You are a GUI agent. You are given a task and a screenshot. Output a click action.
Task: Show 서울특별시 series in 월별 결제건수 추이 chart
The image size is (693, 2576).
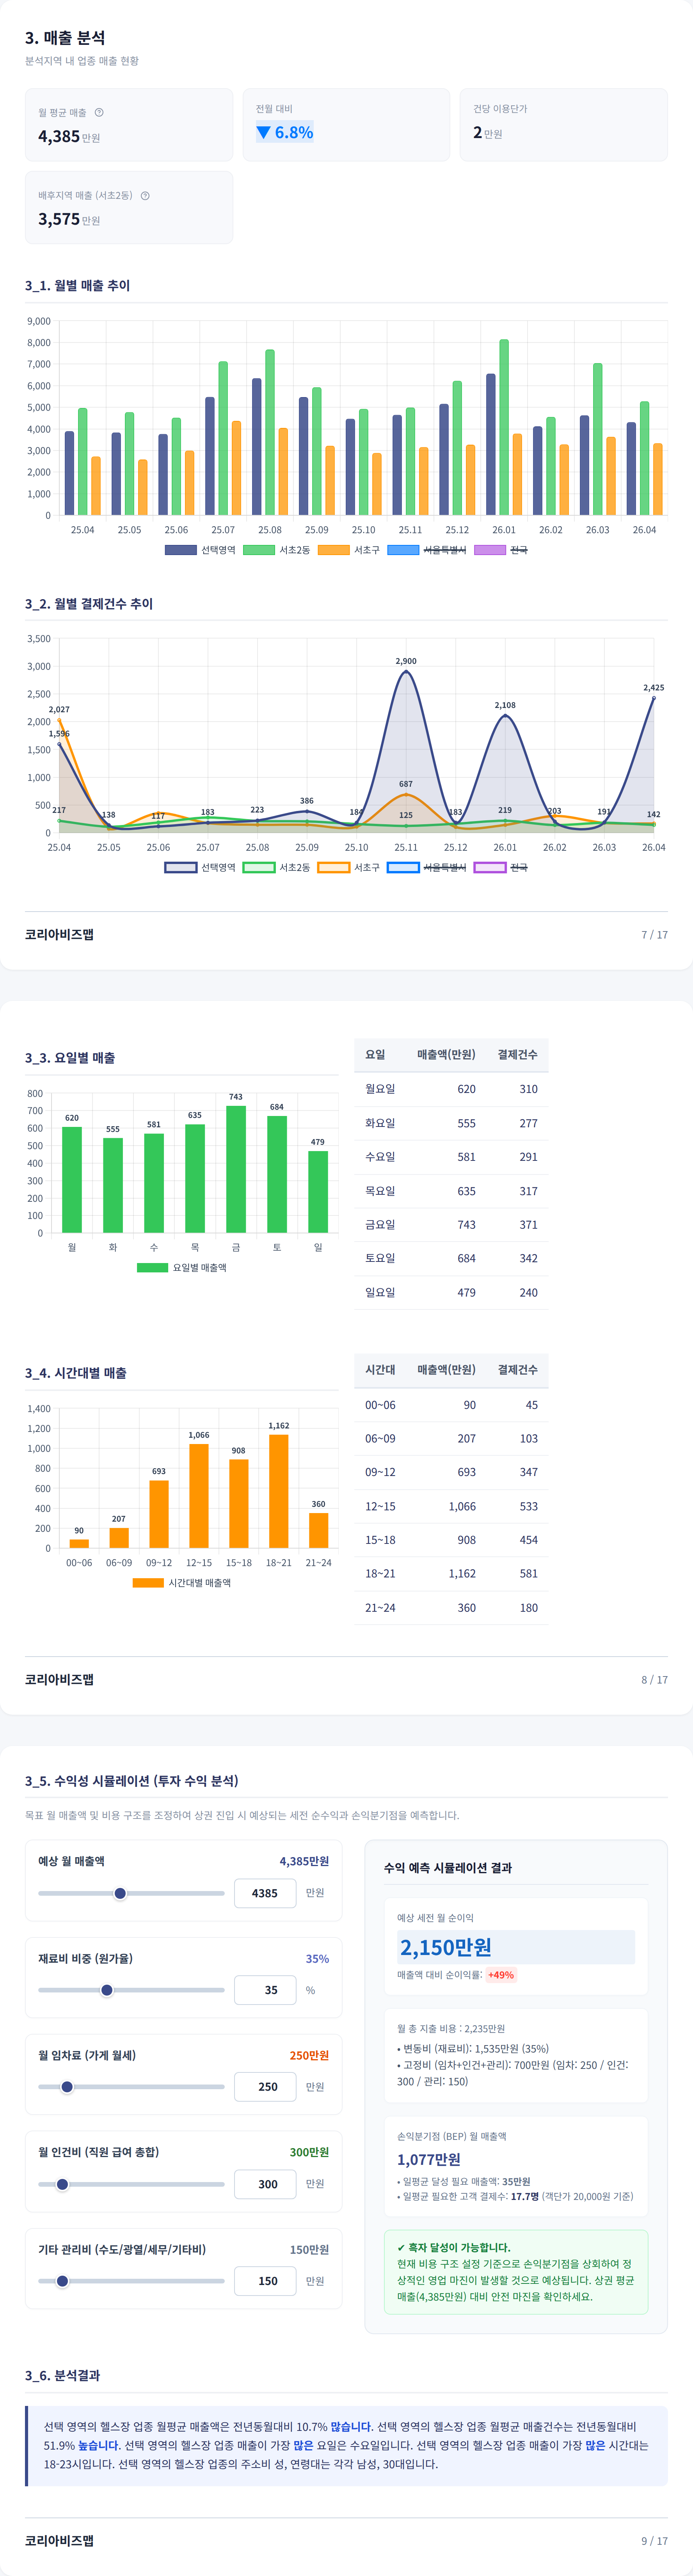tap(426, 867)
